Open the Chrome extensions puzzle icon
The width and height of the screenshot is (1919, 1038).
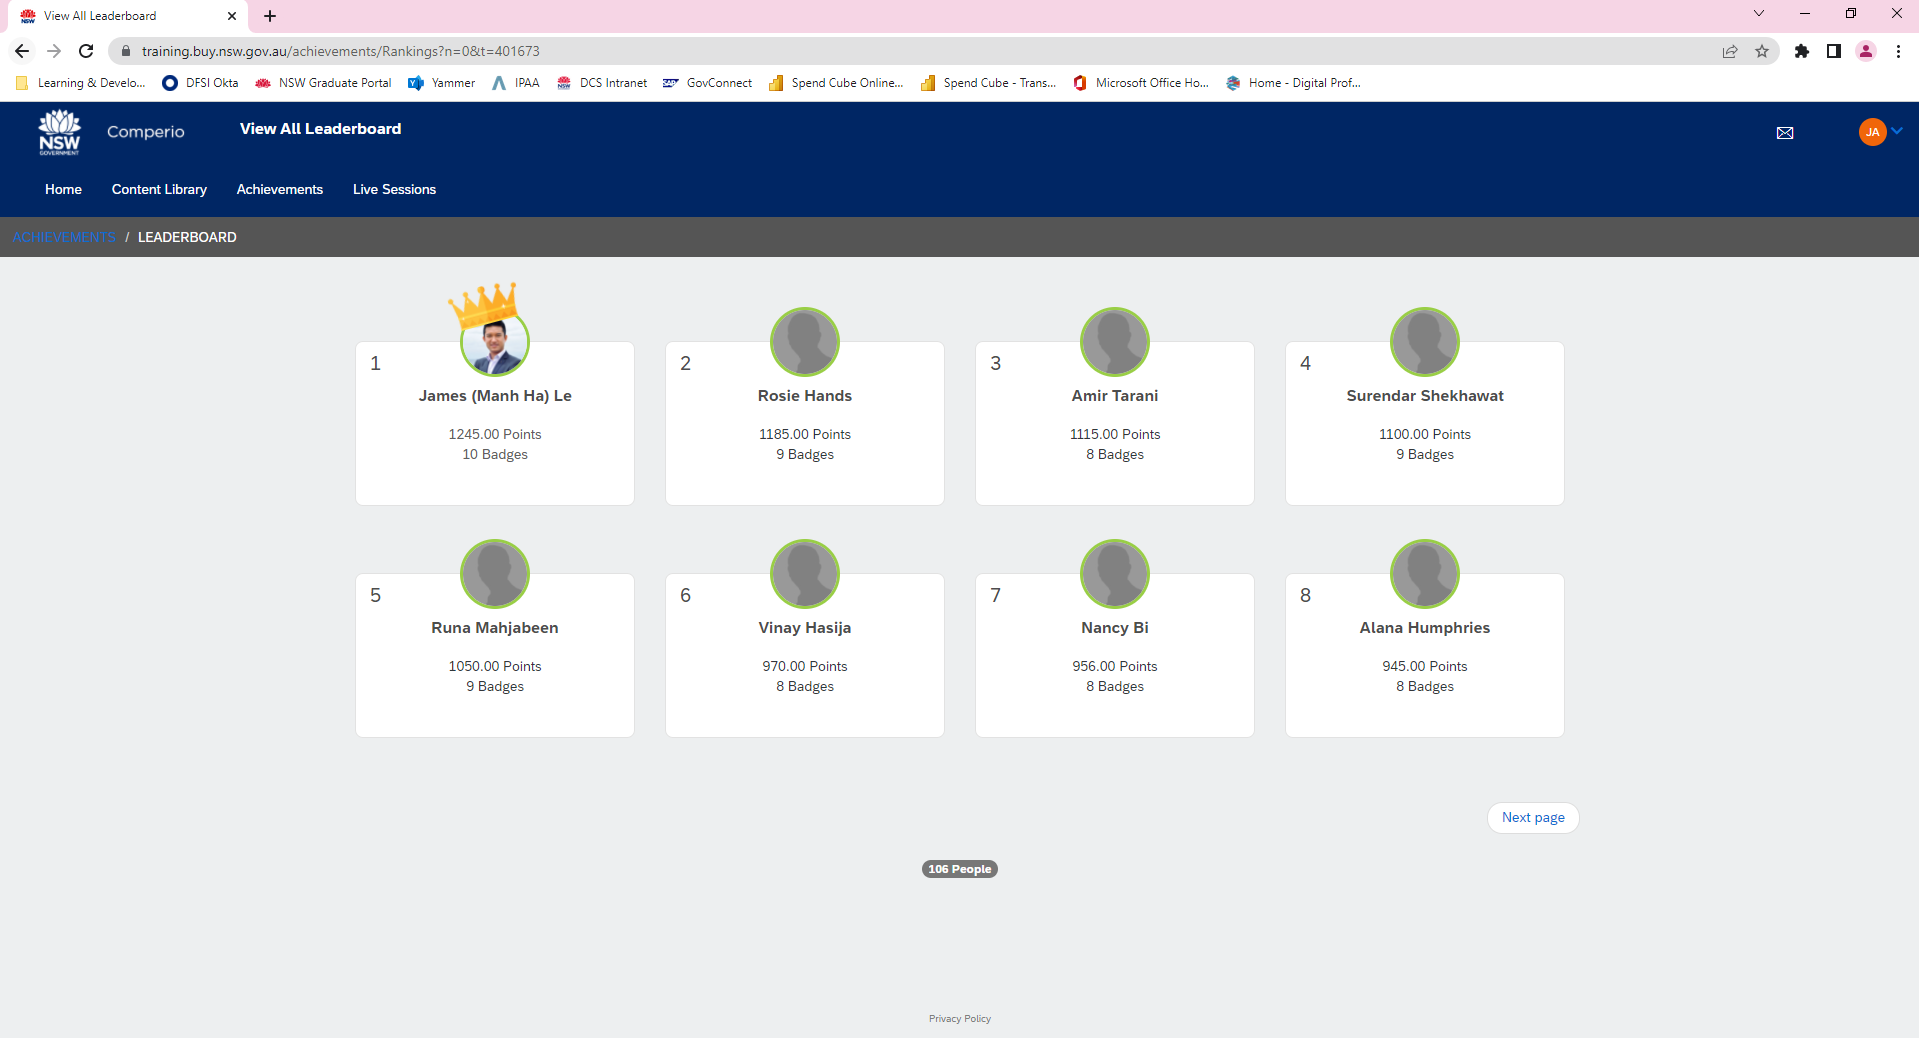(1801, 51)
